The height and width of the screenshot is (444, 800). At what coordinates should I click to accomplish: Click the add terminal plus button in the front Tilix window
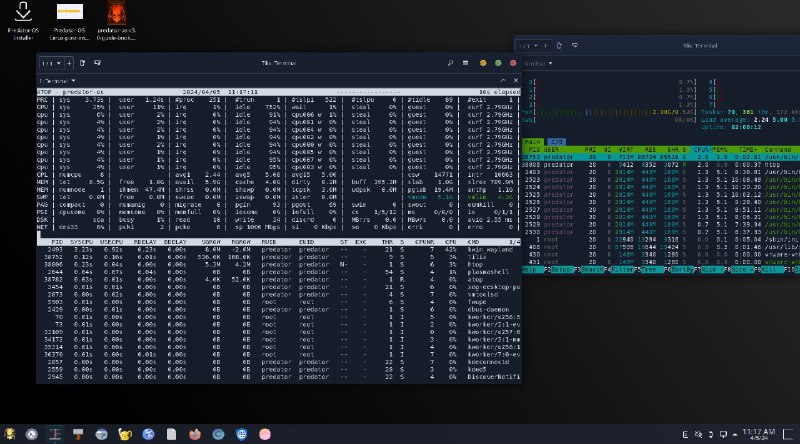(x=69, y=63)
